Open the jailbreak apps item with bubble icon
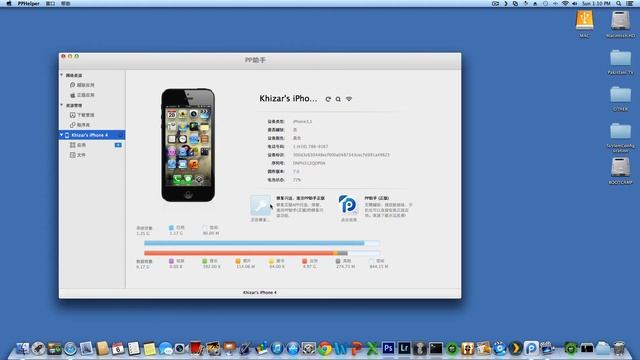This screenshot has height=360, width=640. pos(82,85)
